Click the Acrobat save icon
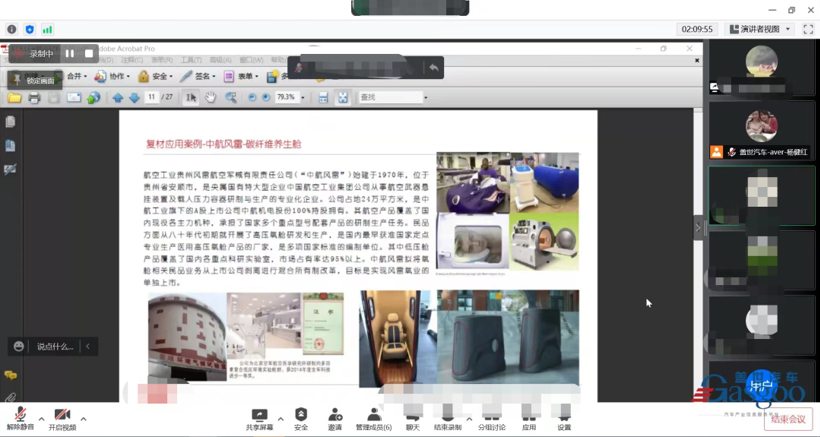 (x=54, y=98)
